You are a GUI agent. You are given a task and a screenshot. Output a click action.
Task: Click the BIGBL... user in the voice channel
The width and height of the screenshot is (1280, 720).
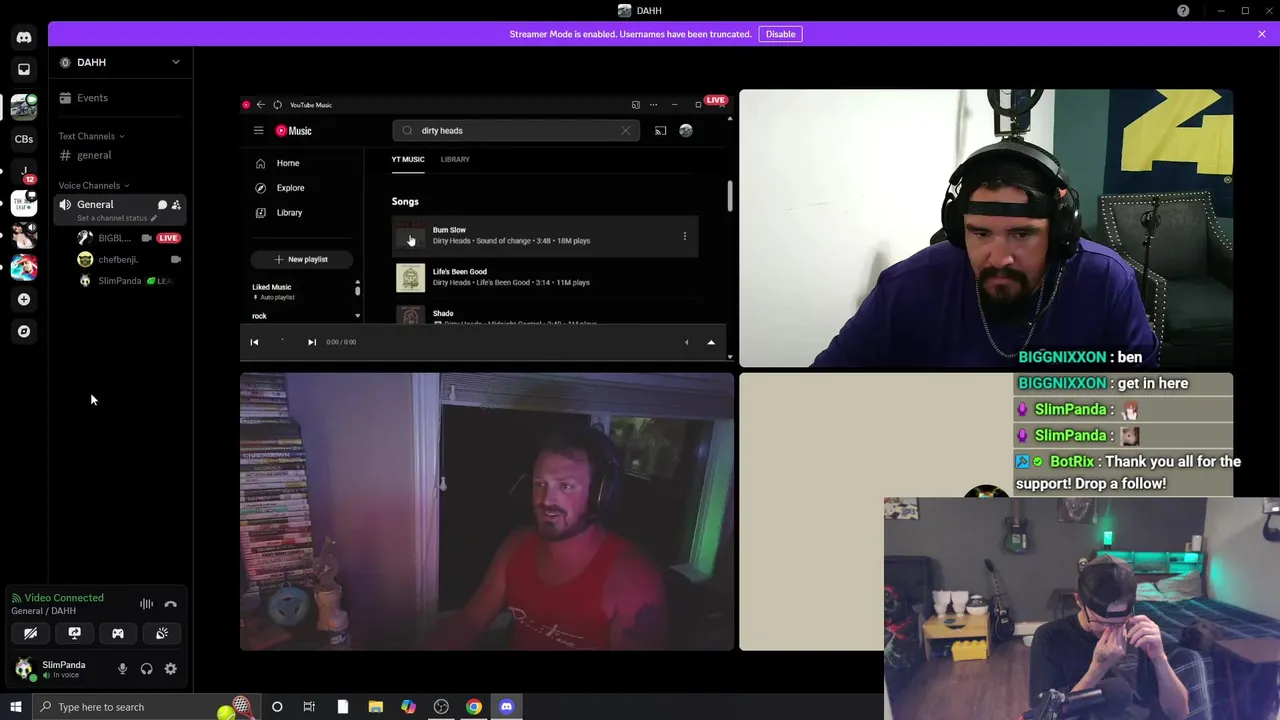(115, 238)
